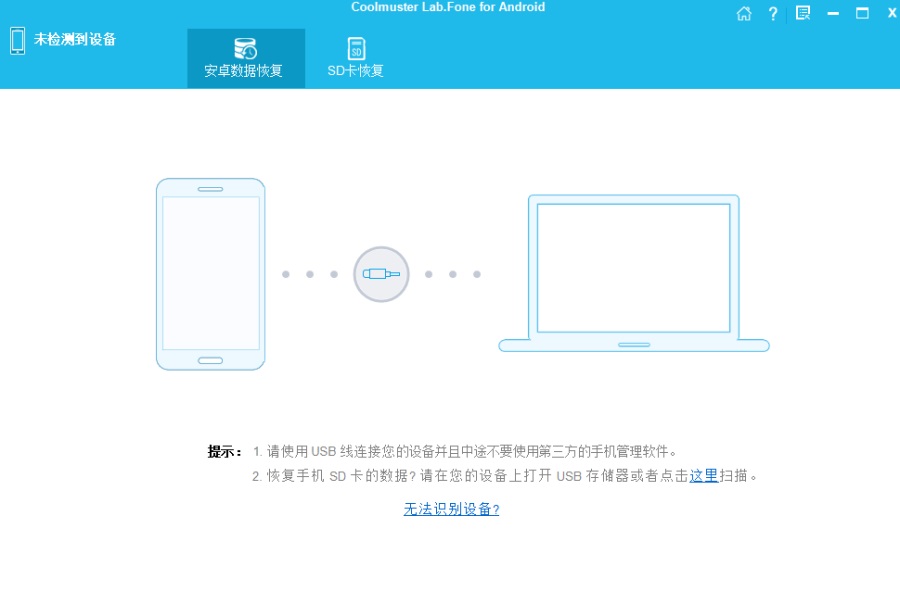Go to the home screen icon
Image resolution: width=900 pixels, height=604 pixels.
(744, 14)
